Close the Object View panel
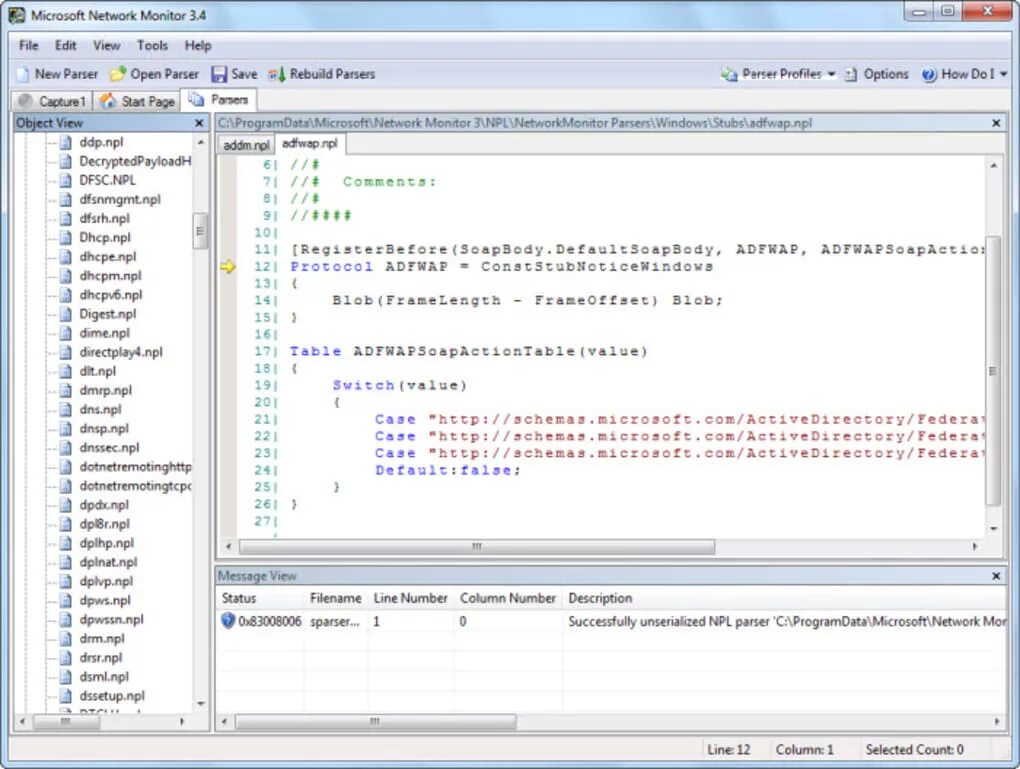1020x769 pixels. click(199, 123)
